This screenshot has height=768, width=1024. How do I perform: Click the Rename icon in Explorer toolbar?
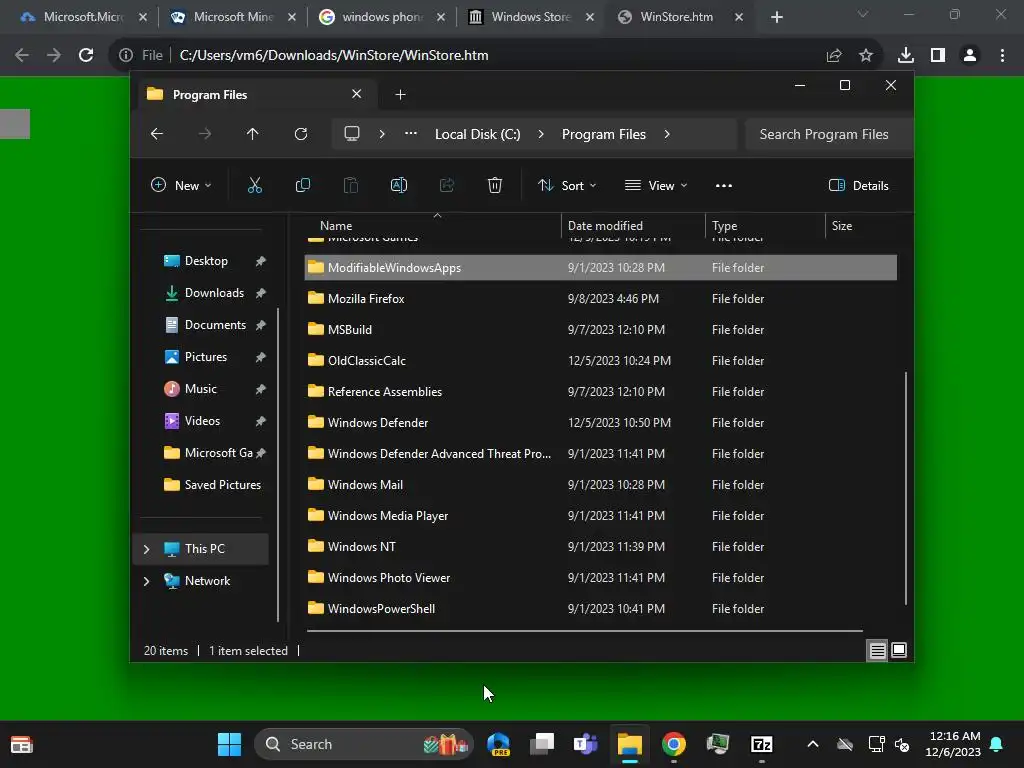[x=398, y=185]
